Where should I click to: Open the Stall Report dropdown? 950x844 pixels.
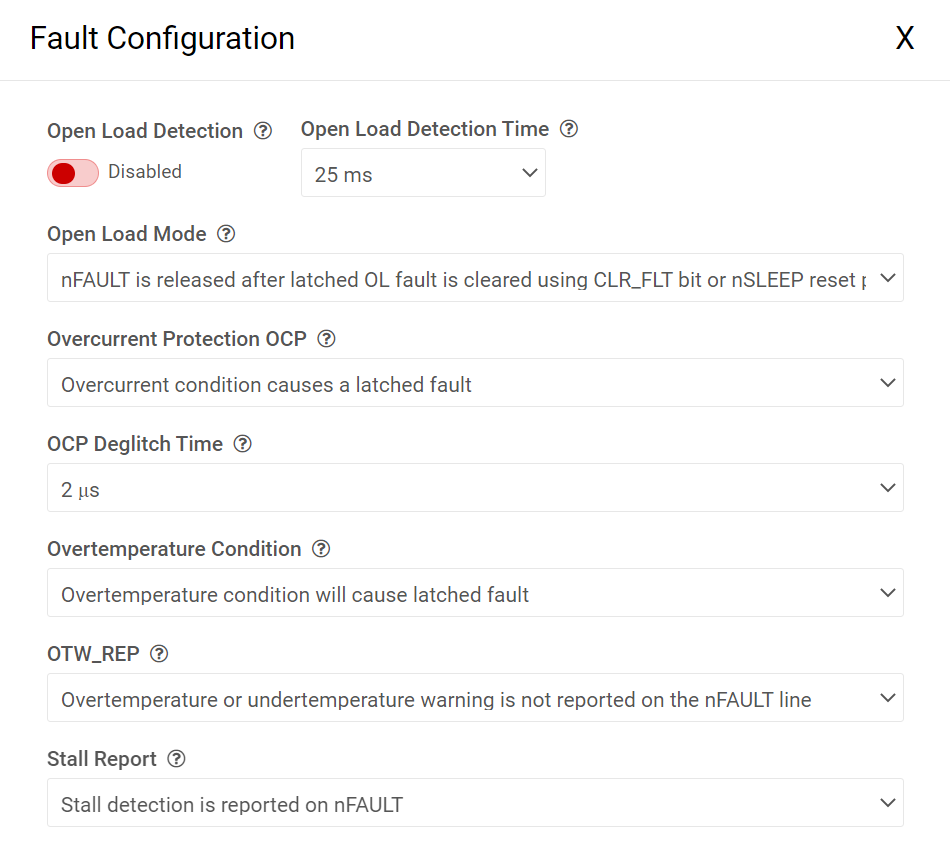click(475, 803)
